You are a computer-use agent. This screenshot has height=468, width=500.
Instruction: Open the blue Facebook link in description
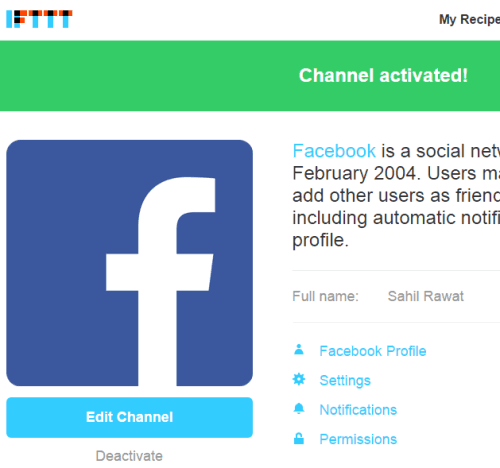pyautogui.click(x=334, y=151)
